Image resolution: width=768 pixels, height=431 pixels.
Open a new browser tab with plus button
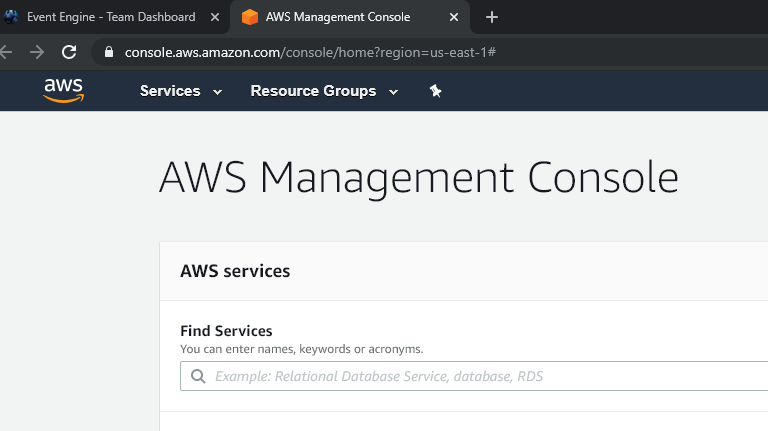point(491,17)
